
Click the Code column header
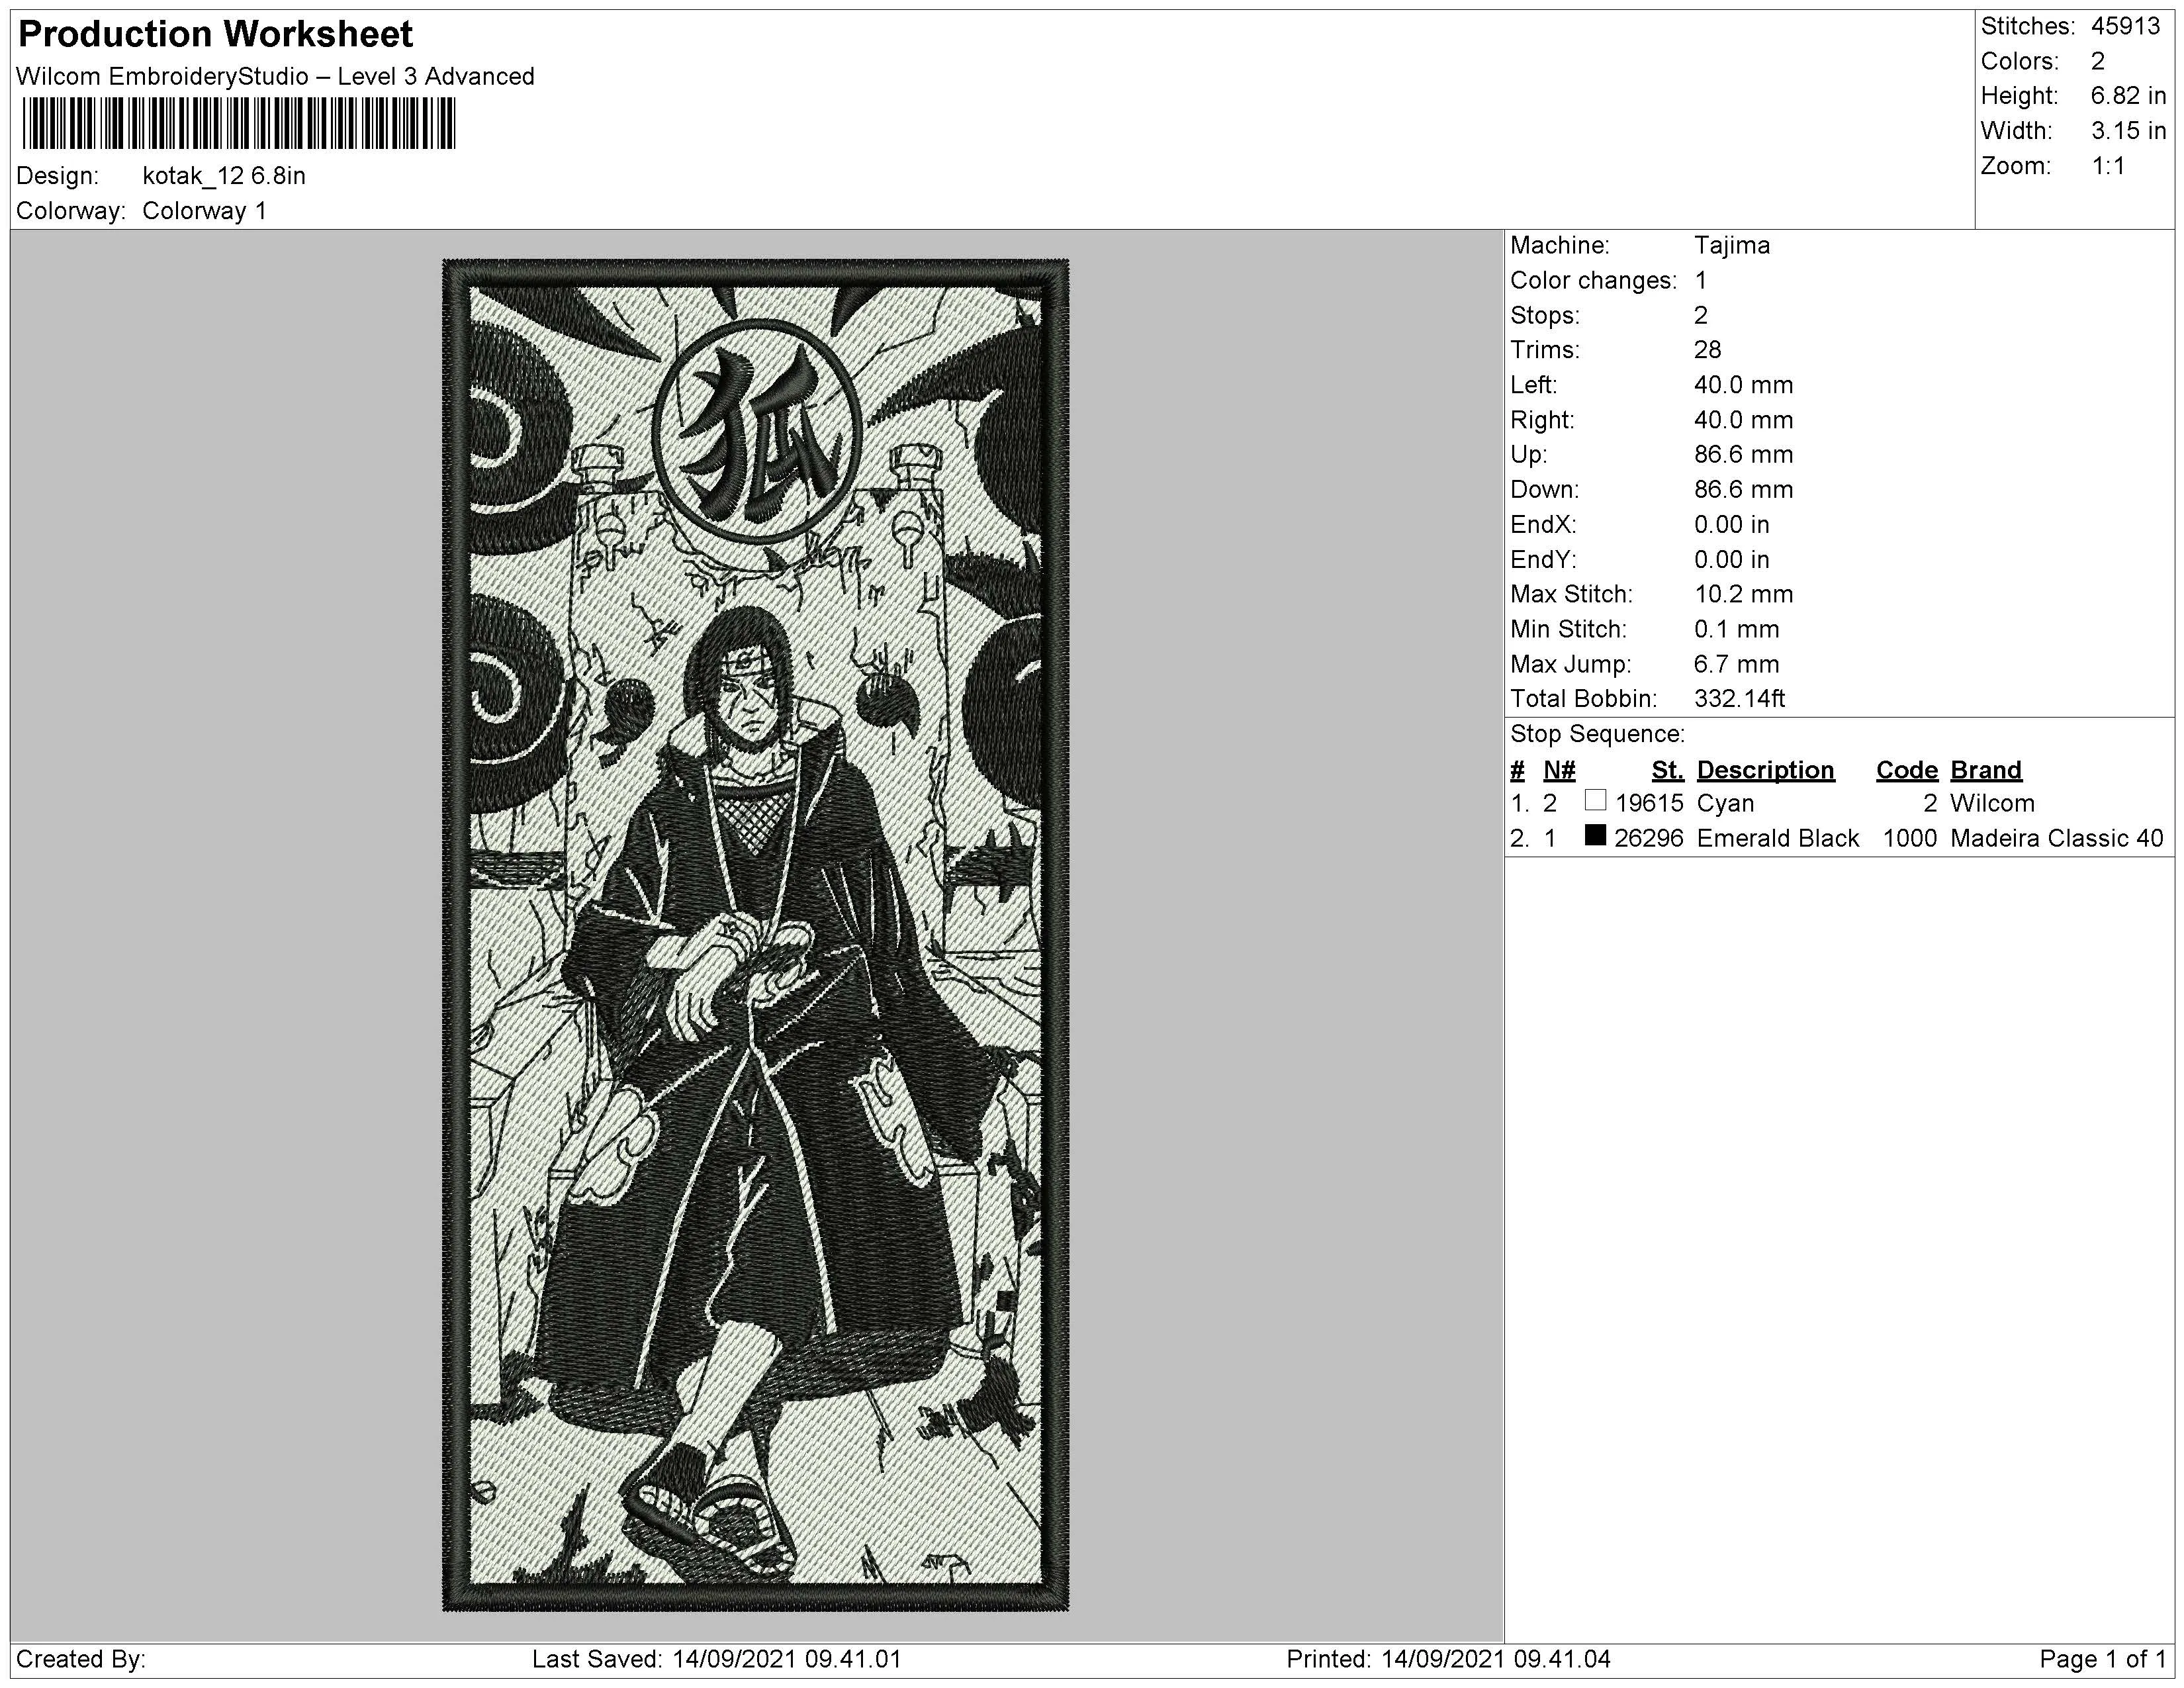click(x=1907, y=771)
